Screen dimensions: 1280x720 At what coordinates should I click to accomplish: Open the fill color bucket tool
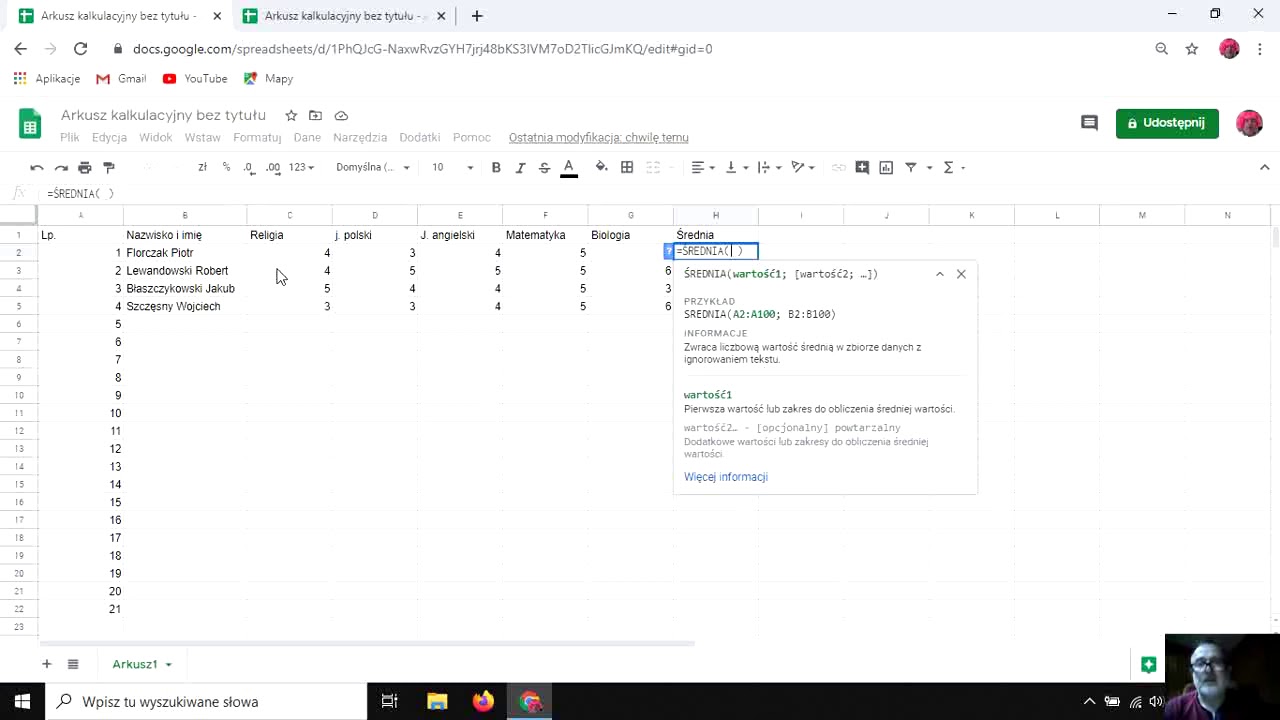tap(601, 167)
